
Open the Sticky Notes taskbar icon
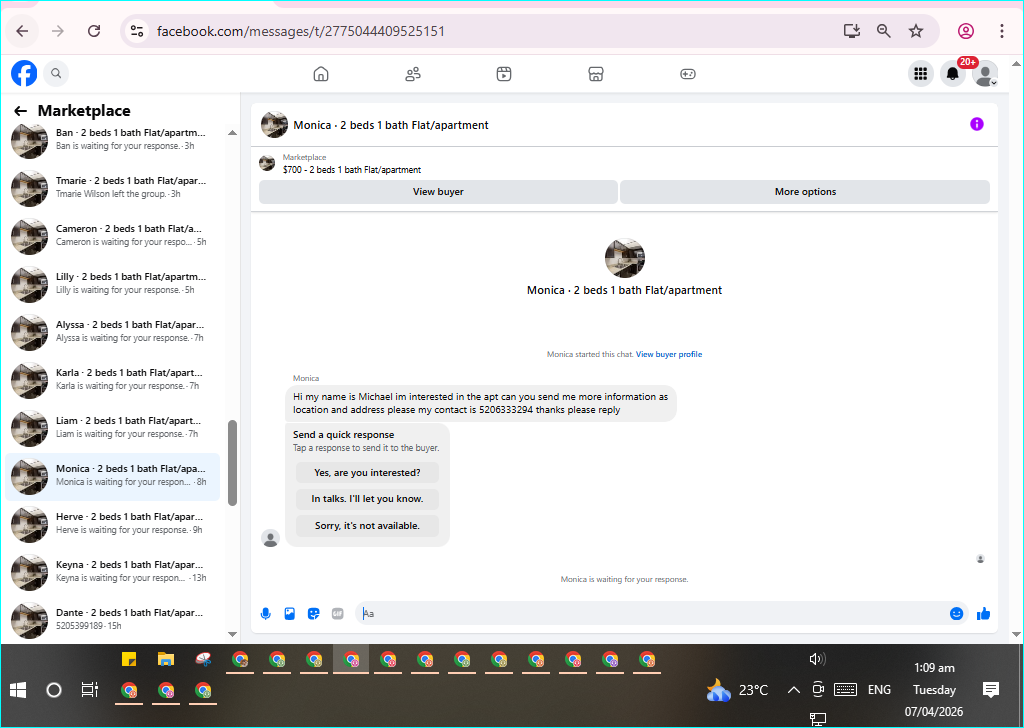coord(129,659)
